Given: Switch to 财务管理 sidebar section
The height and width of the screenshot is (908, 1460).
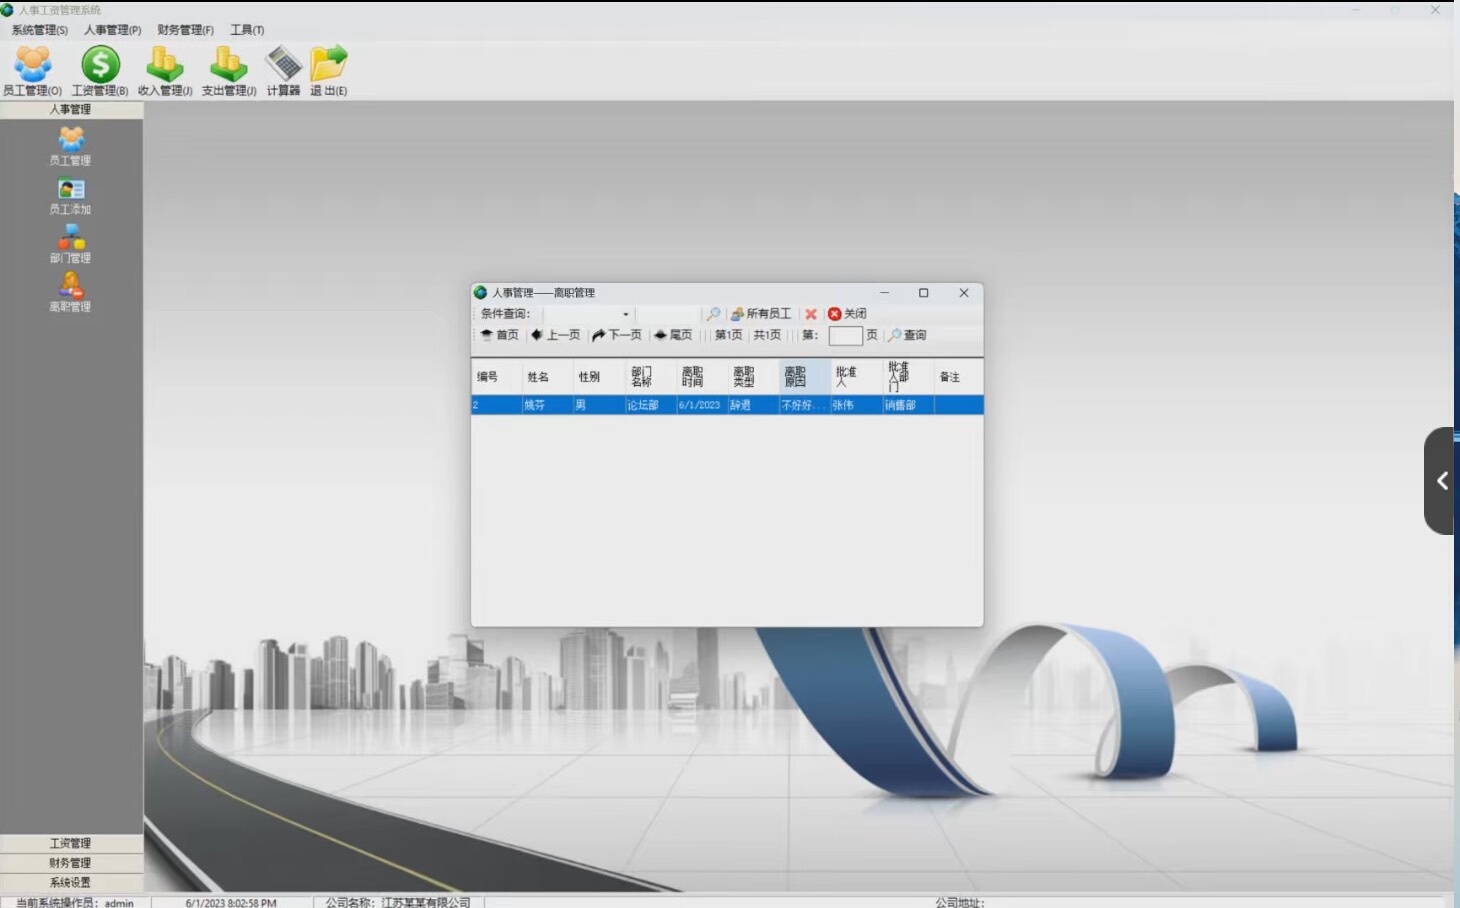Looking at the screenshot, I should (x=71, y=863).
